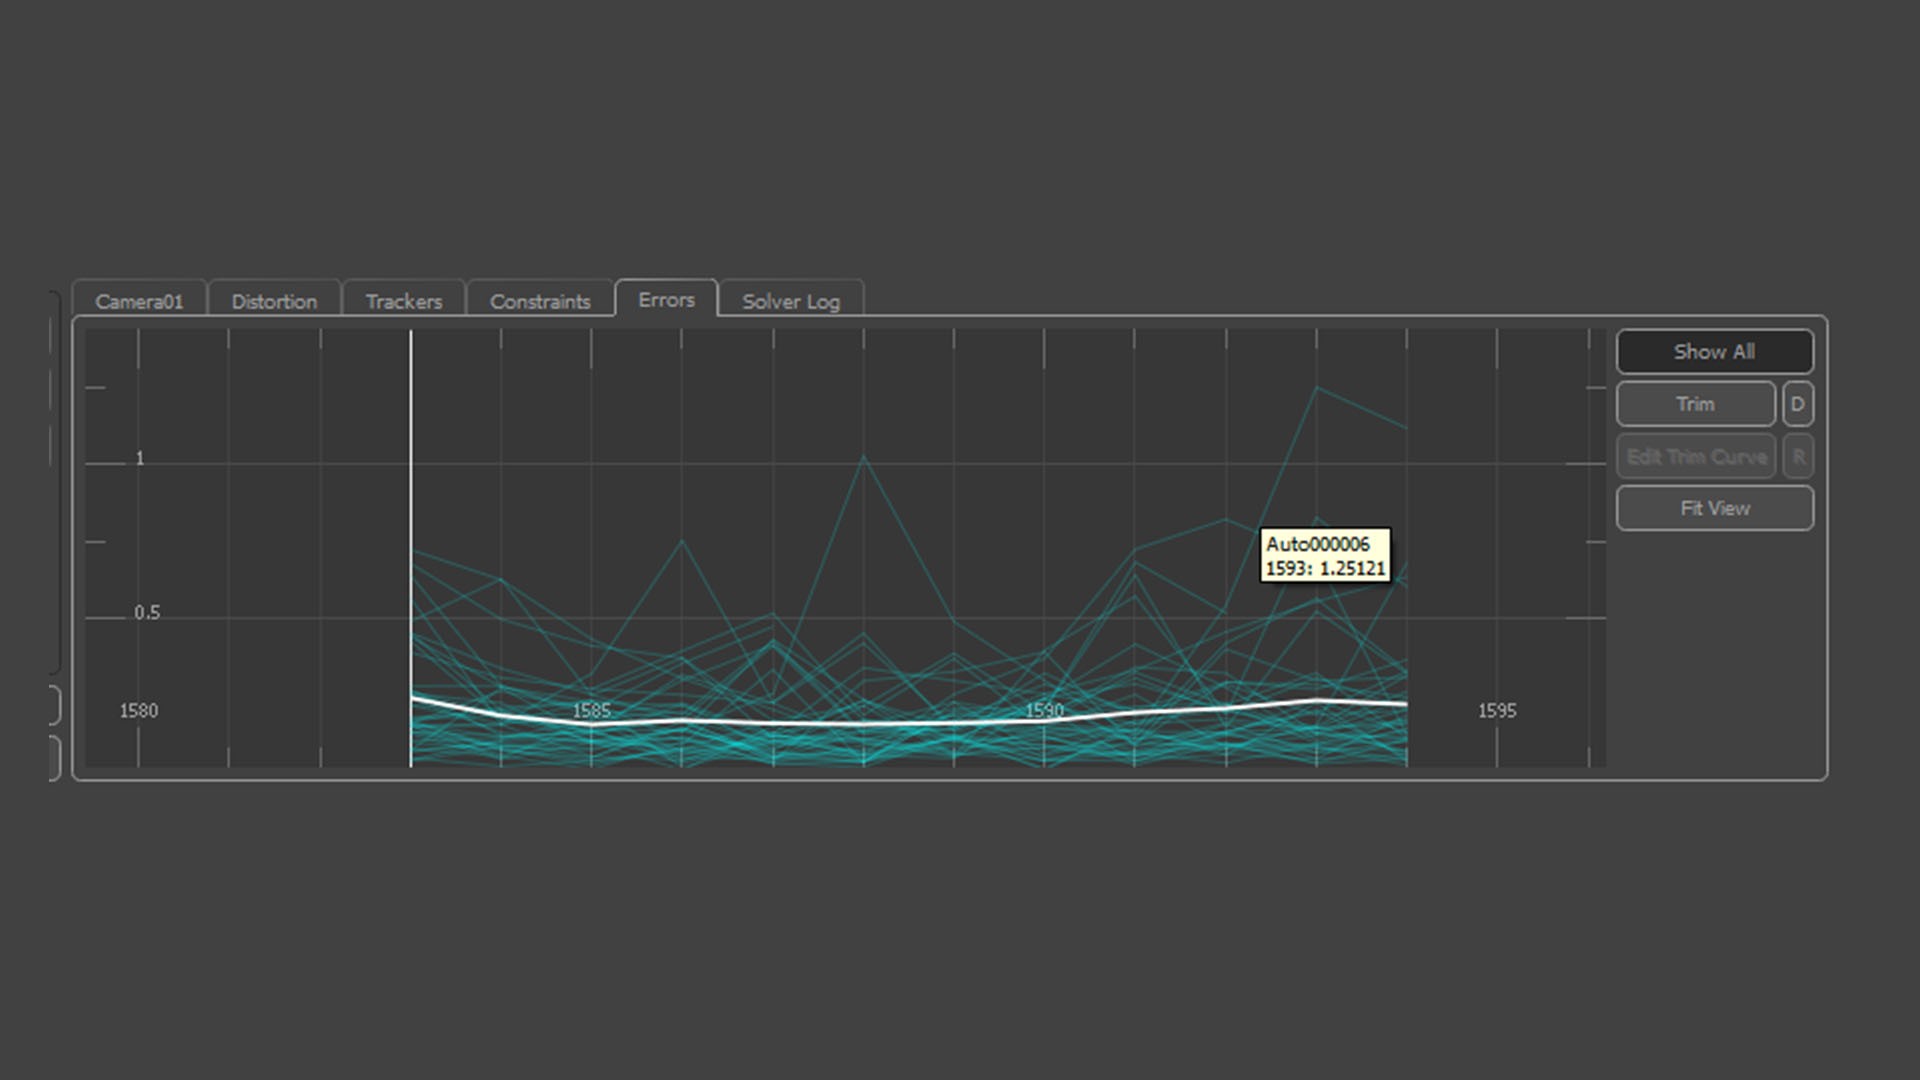Click the R button beside Edit Trim Curve

1798,457
